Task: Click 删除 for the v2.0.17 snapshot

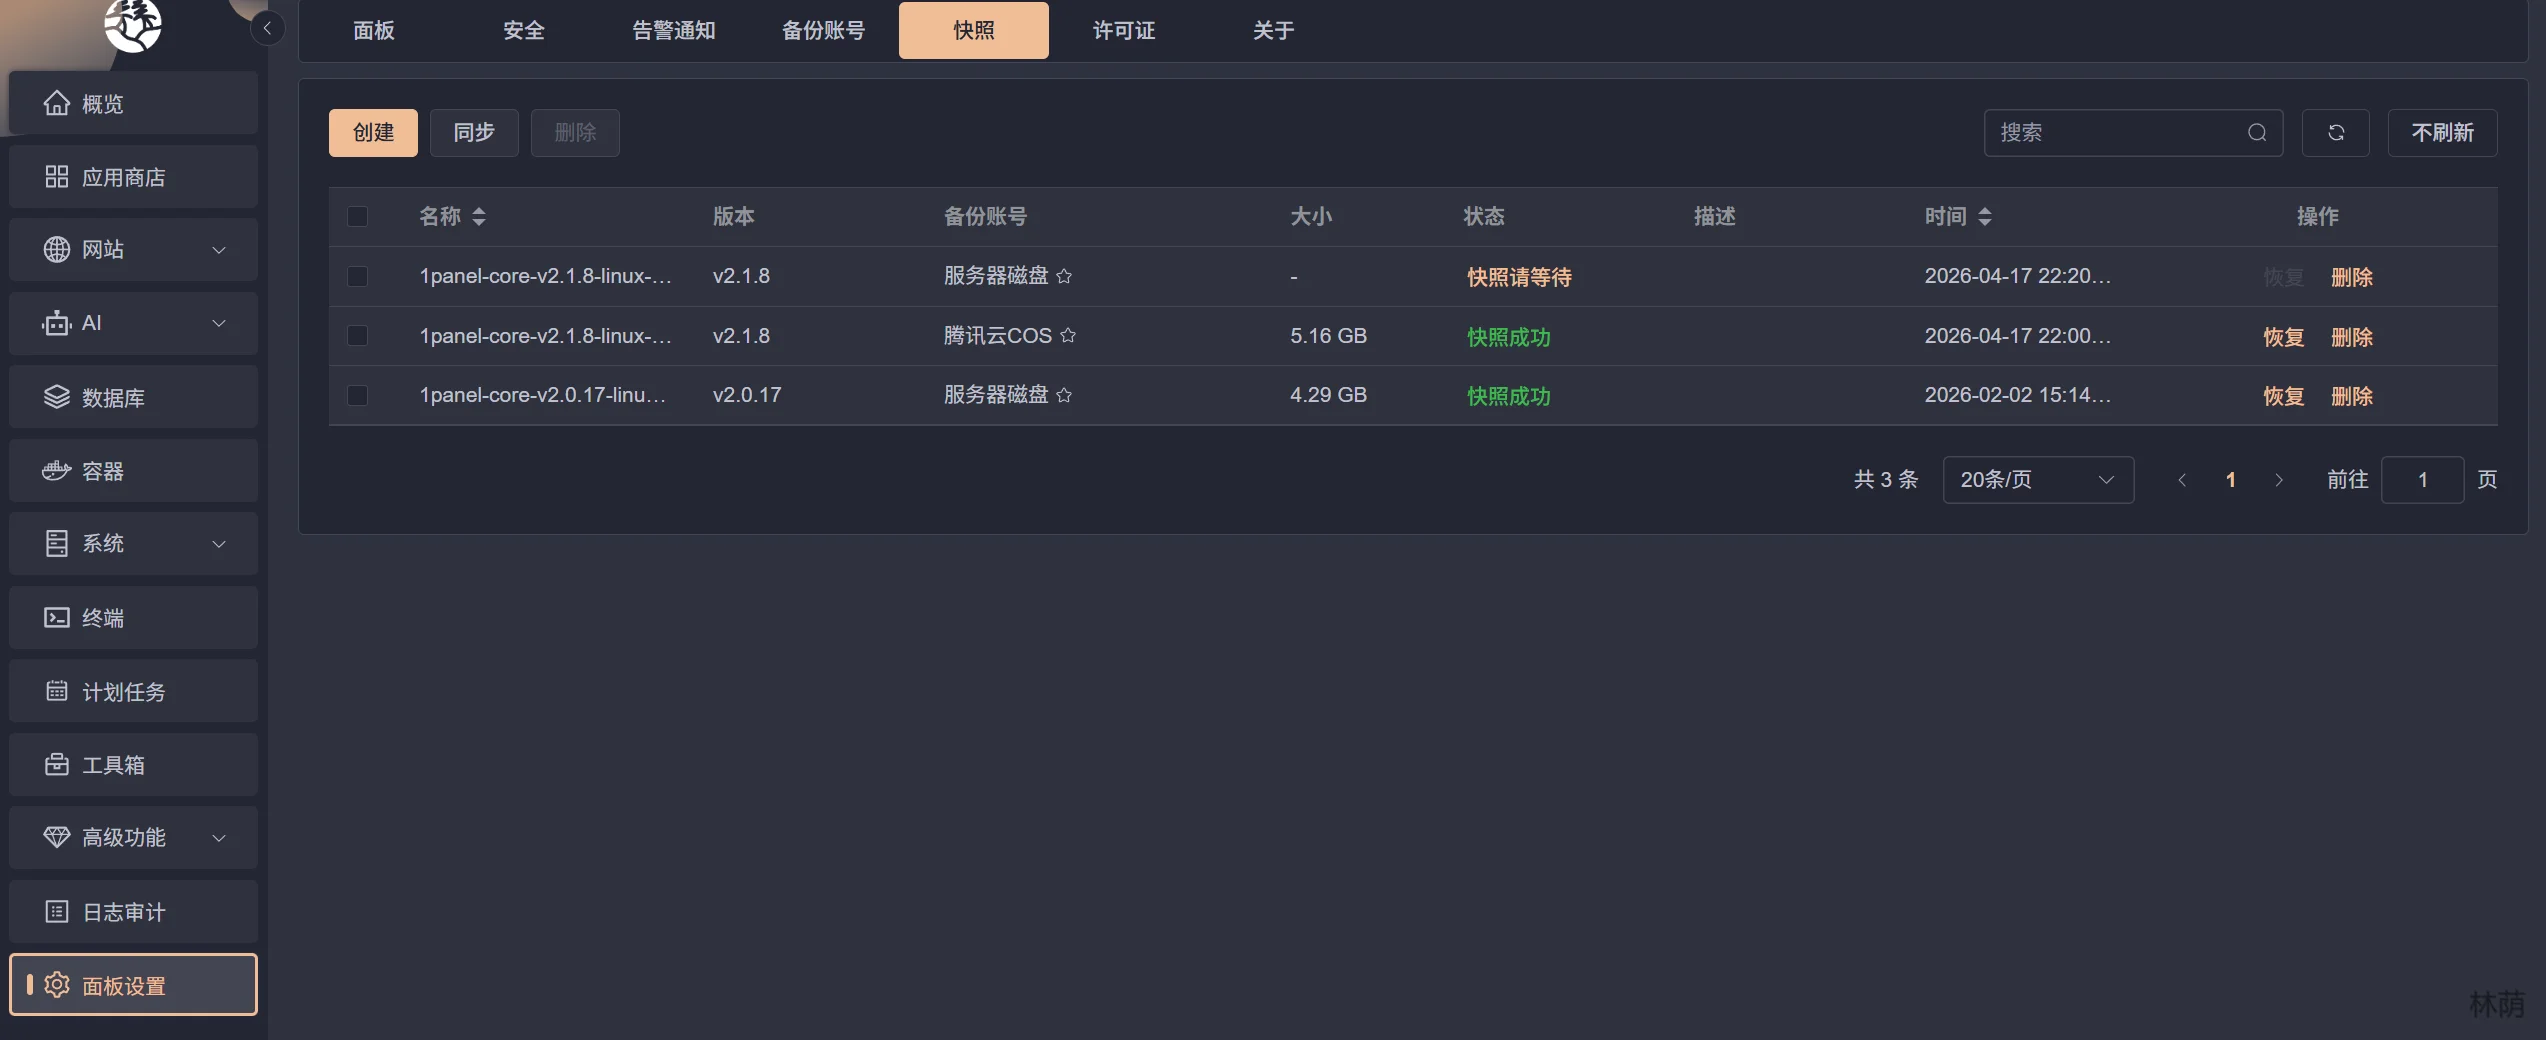Action: click(2352, 396)
